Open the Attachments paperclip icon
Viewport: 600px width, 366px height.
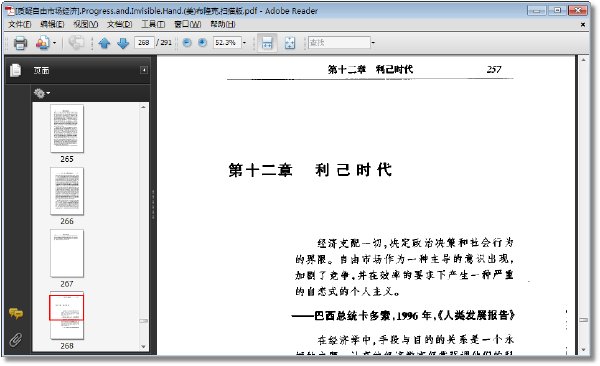point(16,339)
